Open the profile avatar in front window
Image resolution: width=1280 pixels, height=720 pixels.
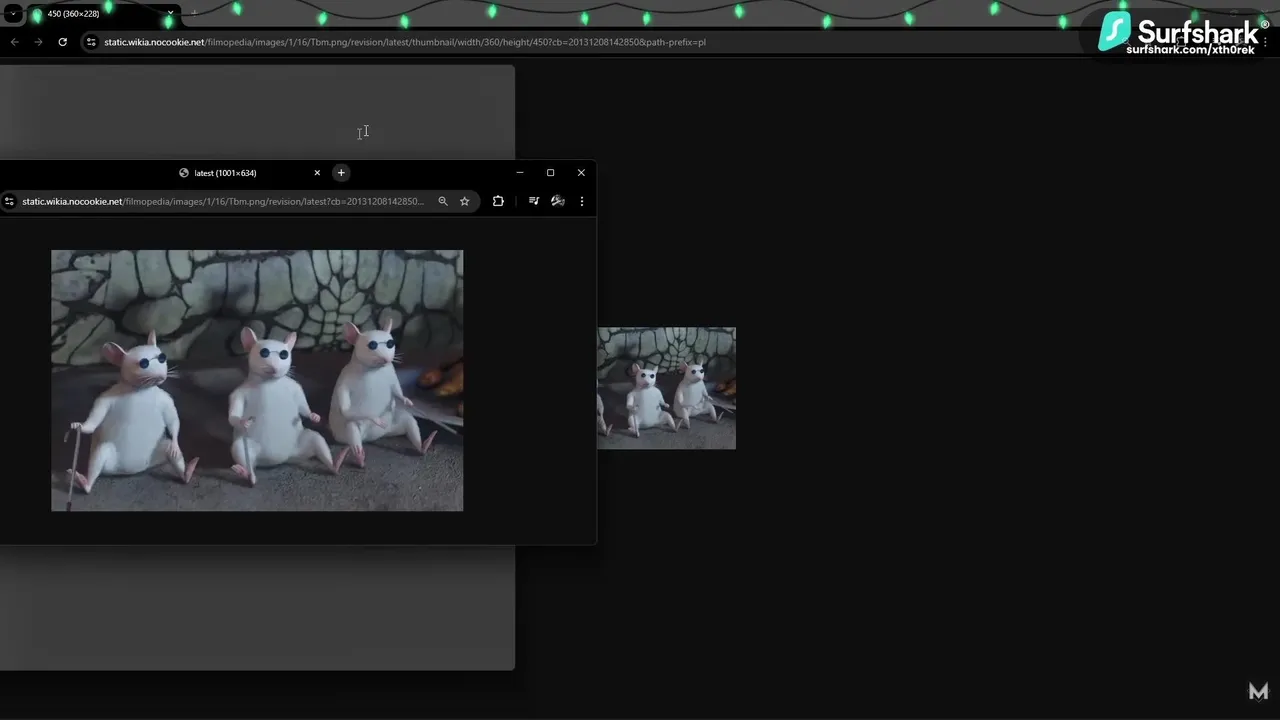coord(558,201)
